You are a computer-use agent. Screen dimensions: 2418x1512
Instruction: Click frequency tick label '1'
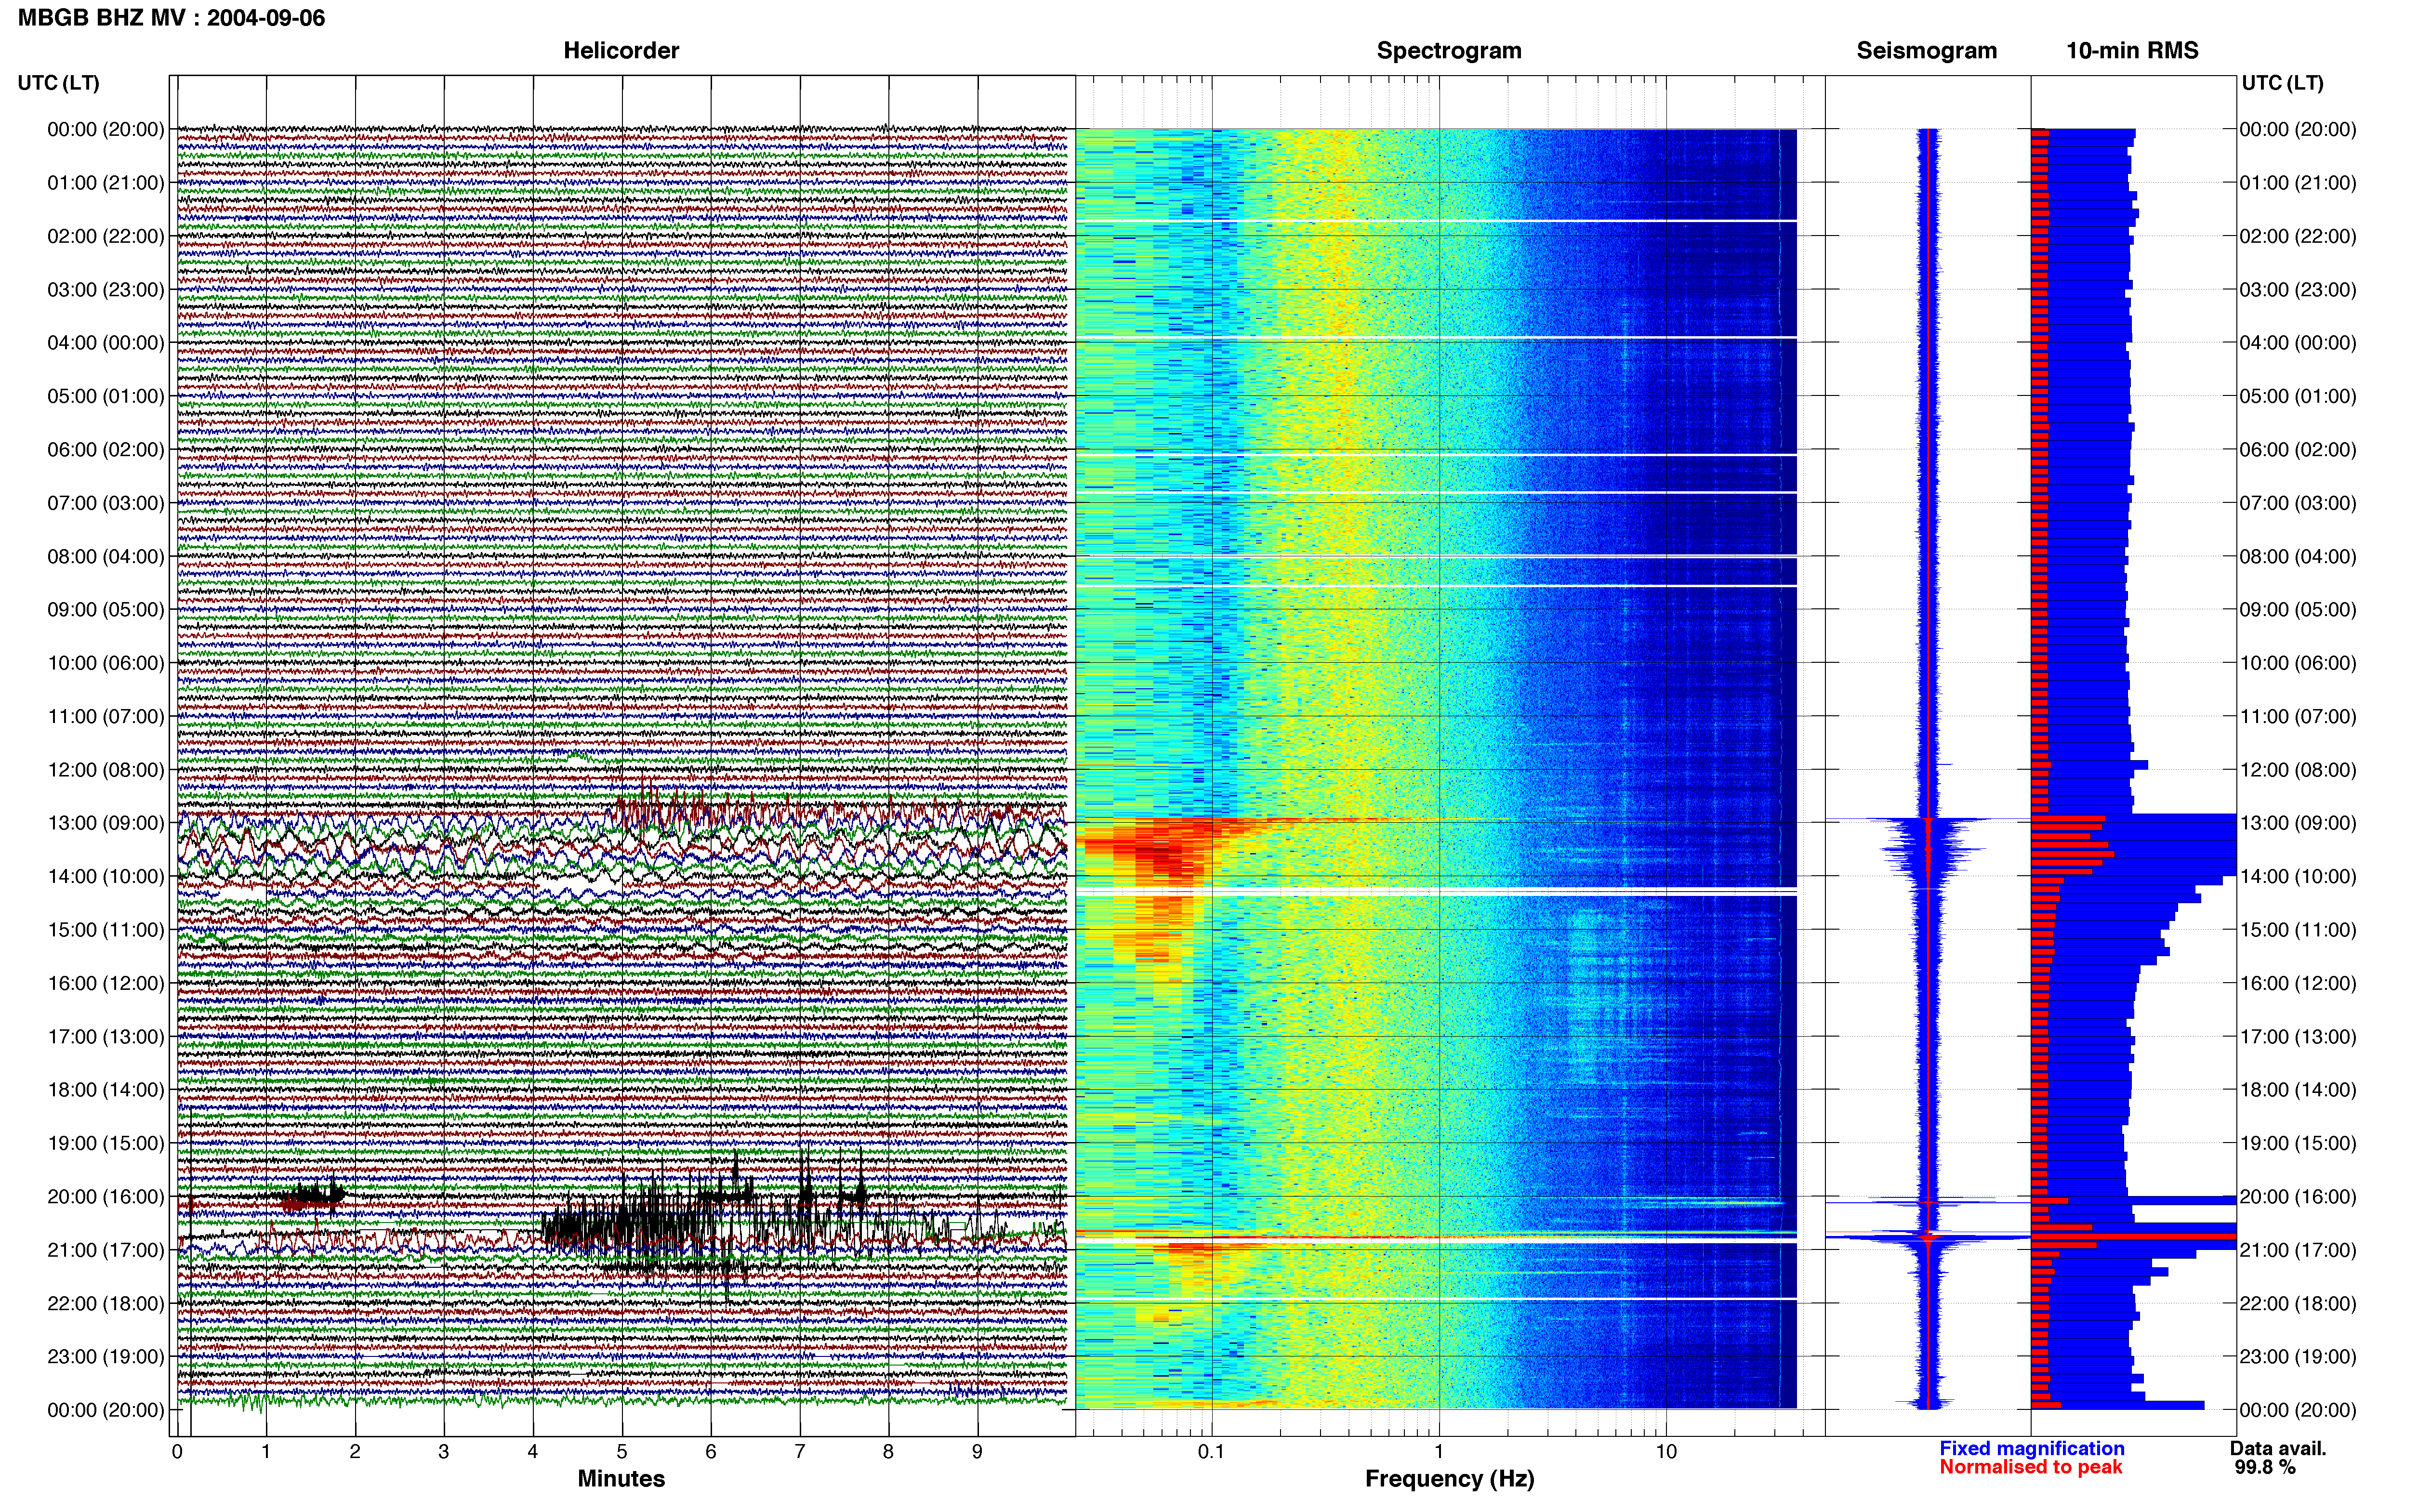1439,1452
